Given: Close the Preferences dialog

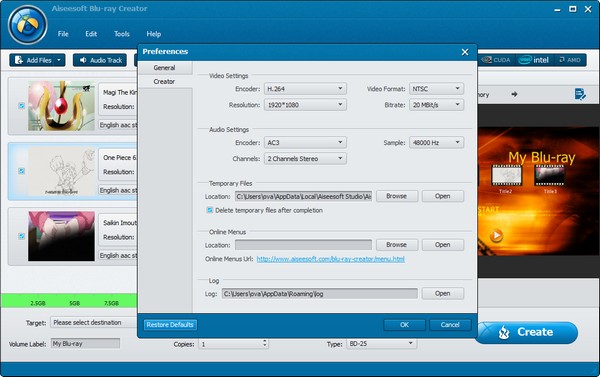Looking at the screenshot, I should [465, 52].
